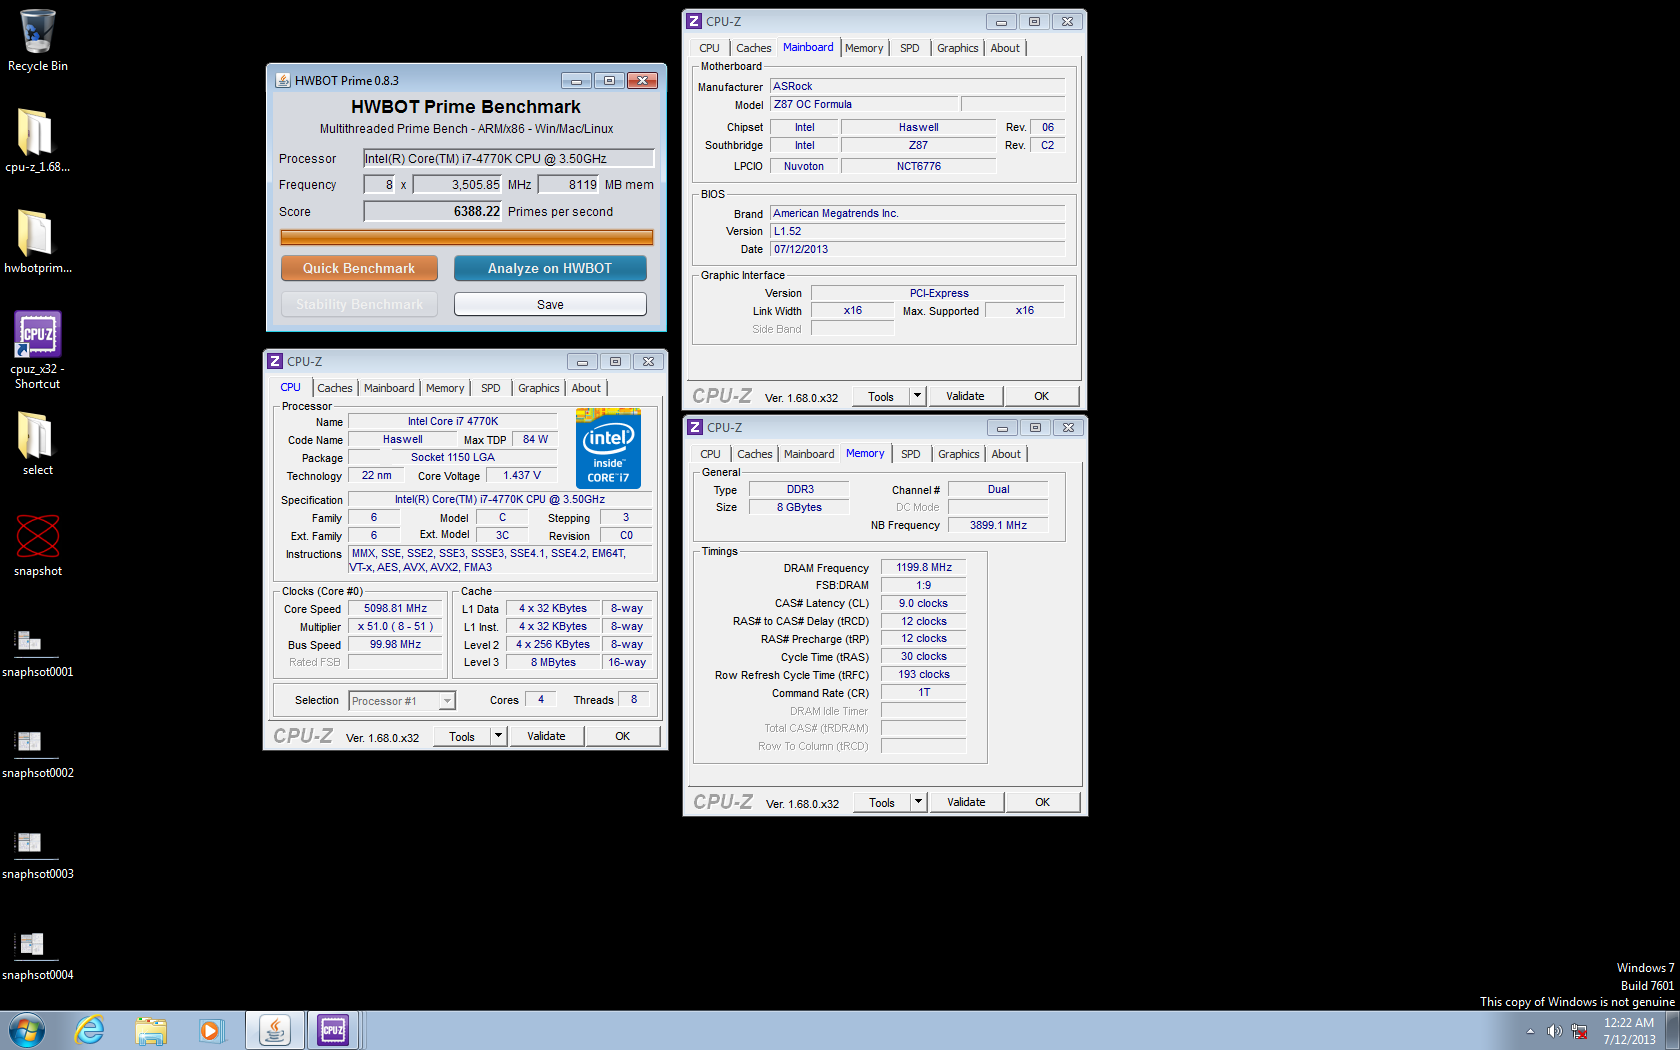Click OK in the Memory window
Viewport: 1680px width, 1050px height.
pyautogui.click(x=1042, y=802)
